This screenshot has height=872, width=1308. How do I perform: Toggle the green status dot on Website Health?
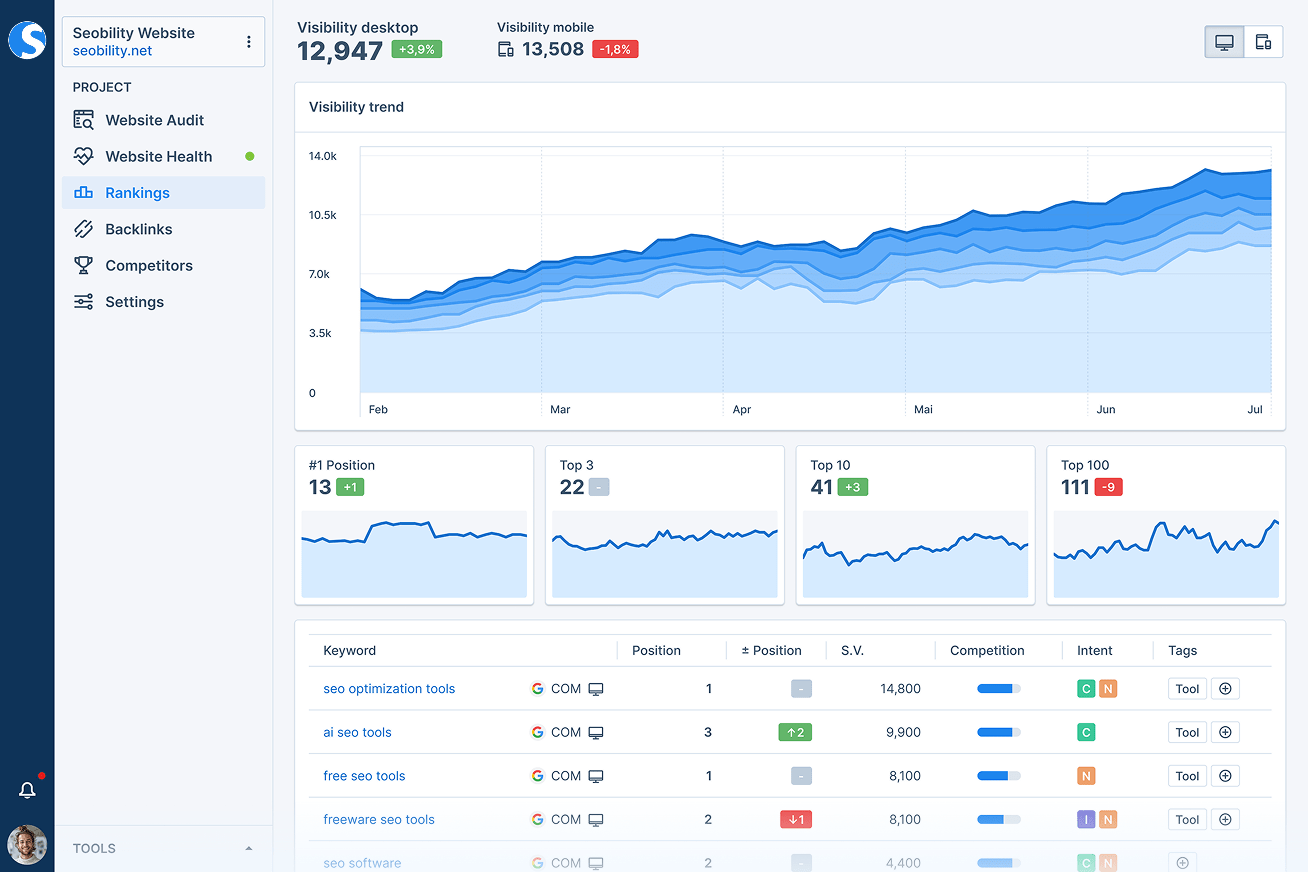249,156
